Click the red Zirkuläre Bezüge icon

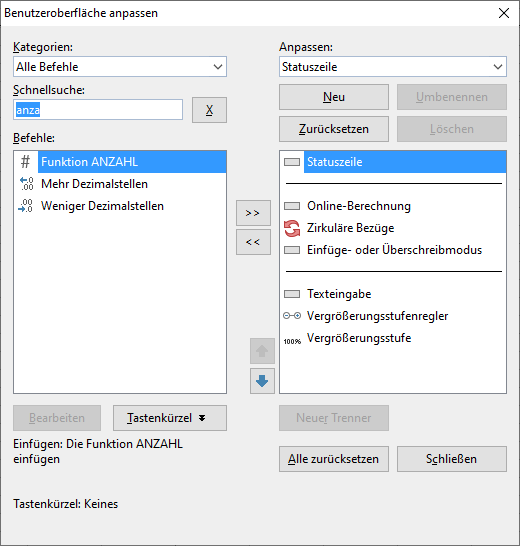(x=292, y=228)
